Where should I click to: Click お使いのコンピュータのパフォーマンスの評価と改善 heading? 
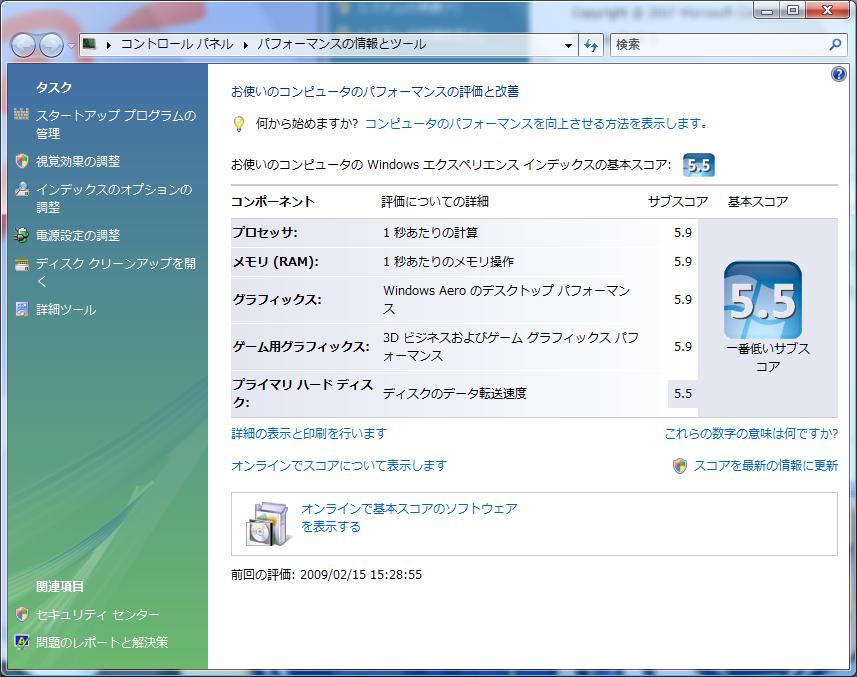click(375, 91)
